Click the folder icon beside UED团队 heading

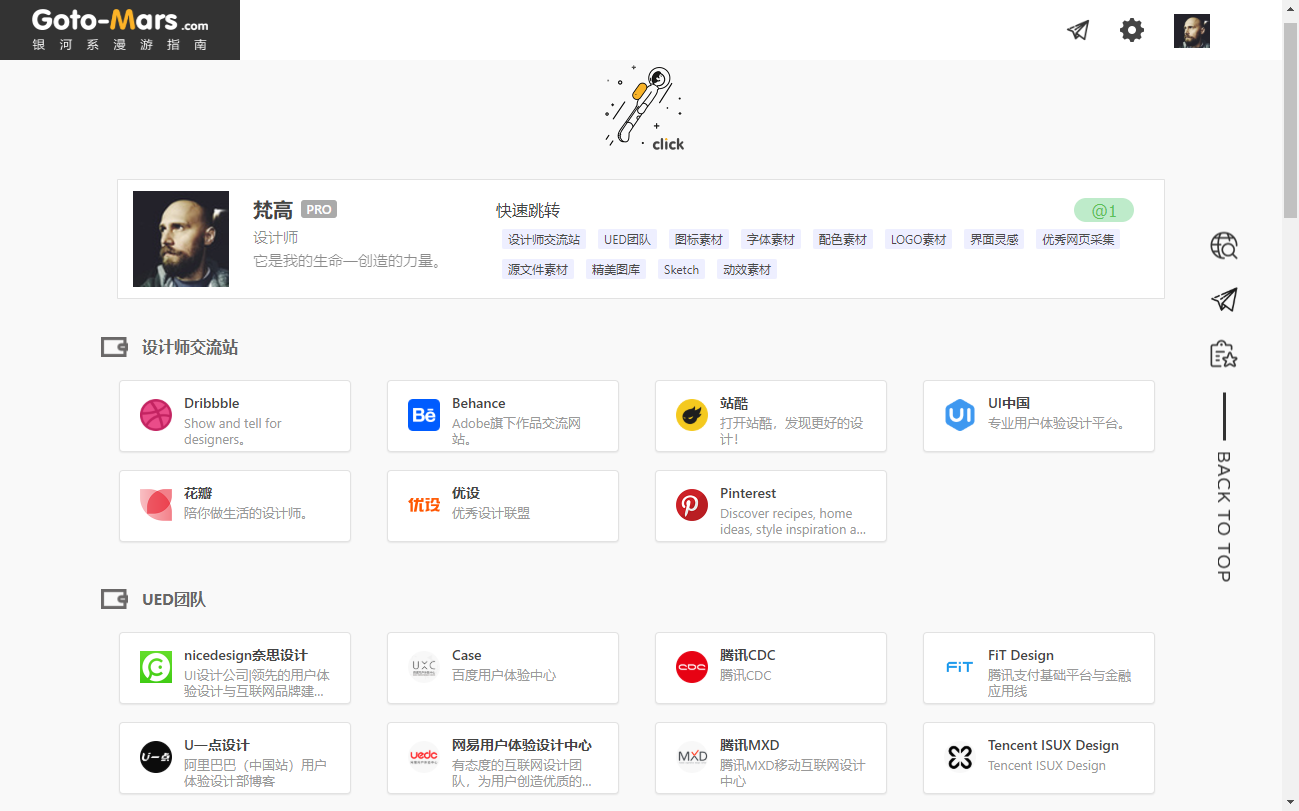pyautogui.click(x=114, y=600)
